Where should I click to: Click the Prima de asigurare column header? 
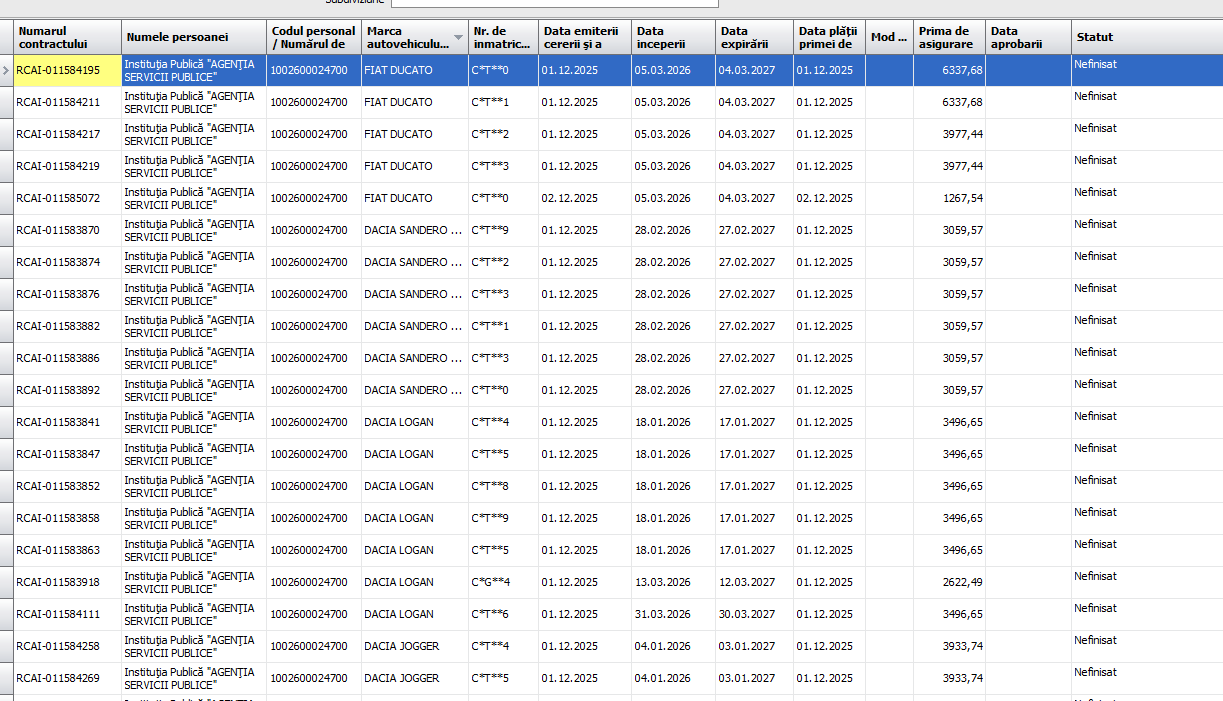[x=948, y=37]
